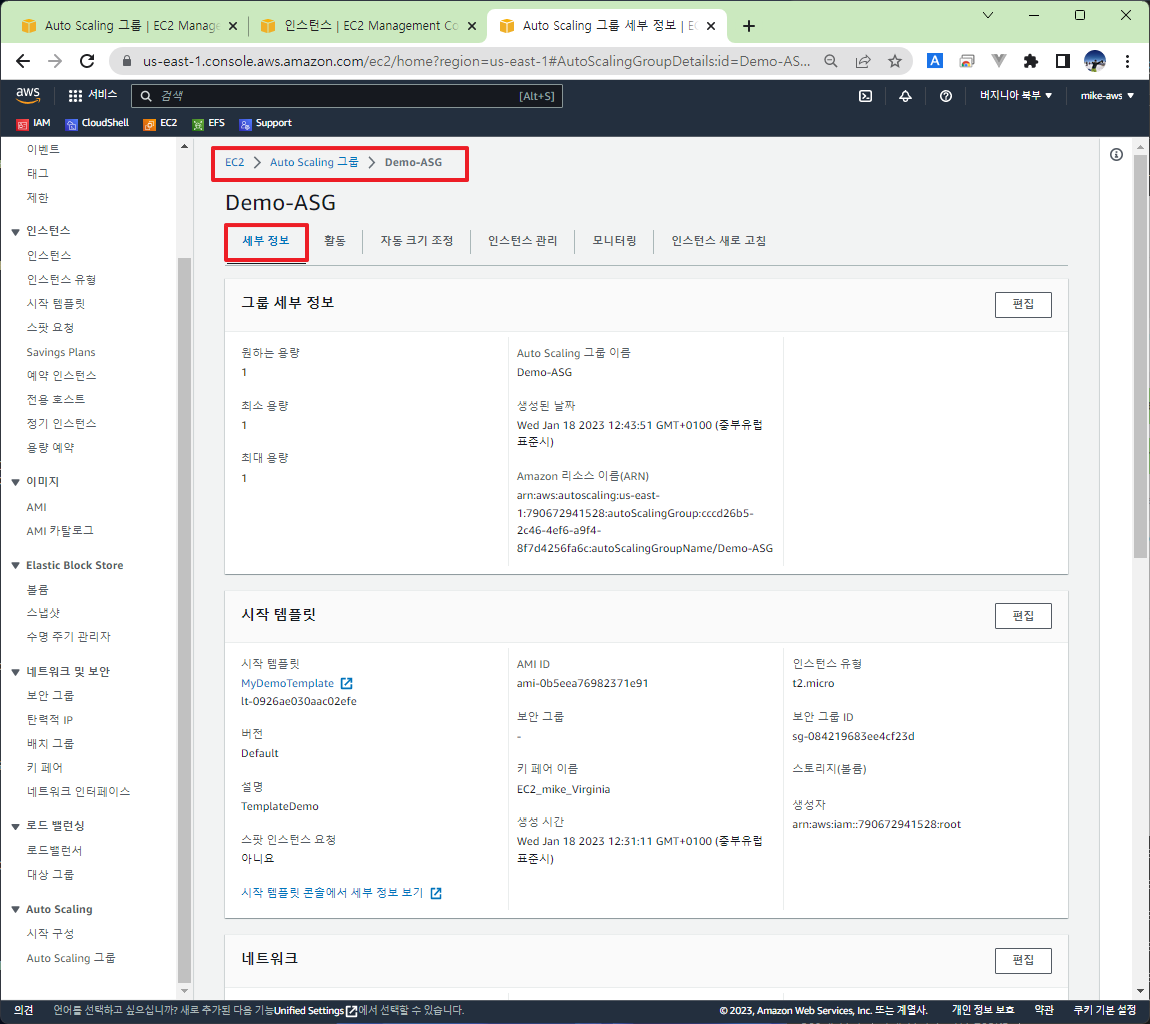Image resolution: width=1150 pixels, height=1024 pixels.
Task: Open the extensions puzzle icon
Action: pos(1030,61)
